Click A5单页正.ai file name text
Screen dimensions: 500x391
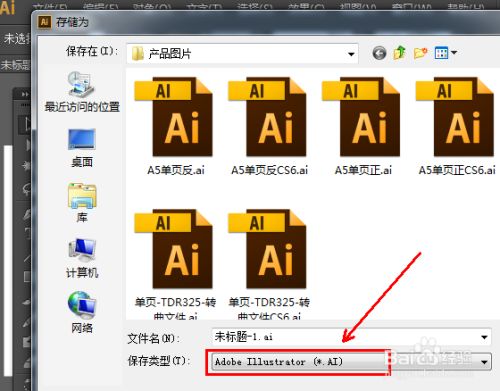363,170
